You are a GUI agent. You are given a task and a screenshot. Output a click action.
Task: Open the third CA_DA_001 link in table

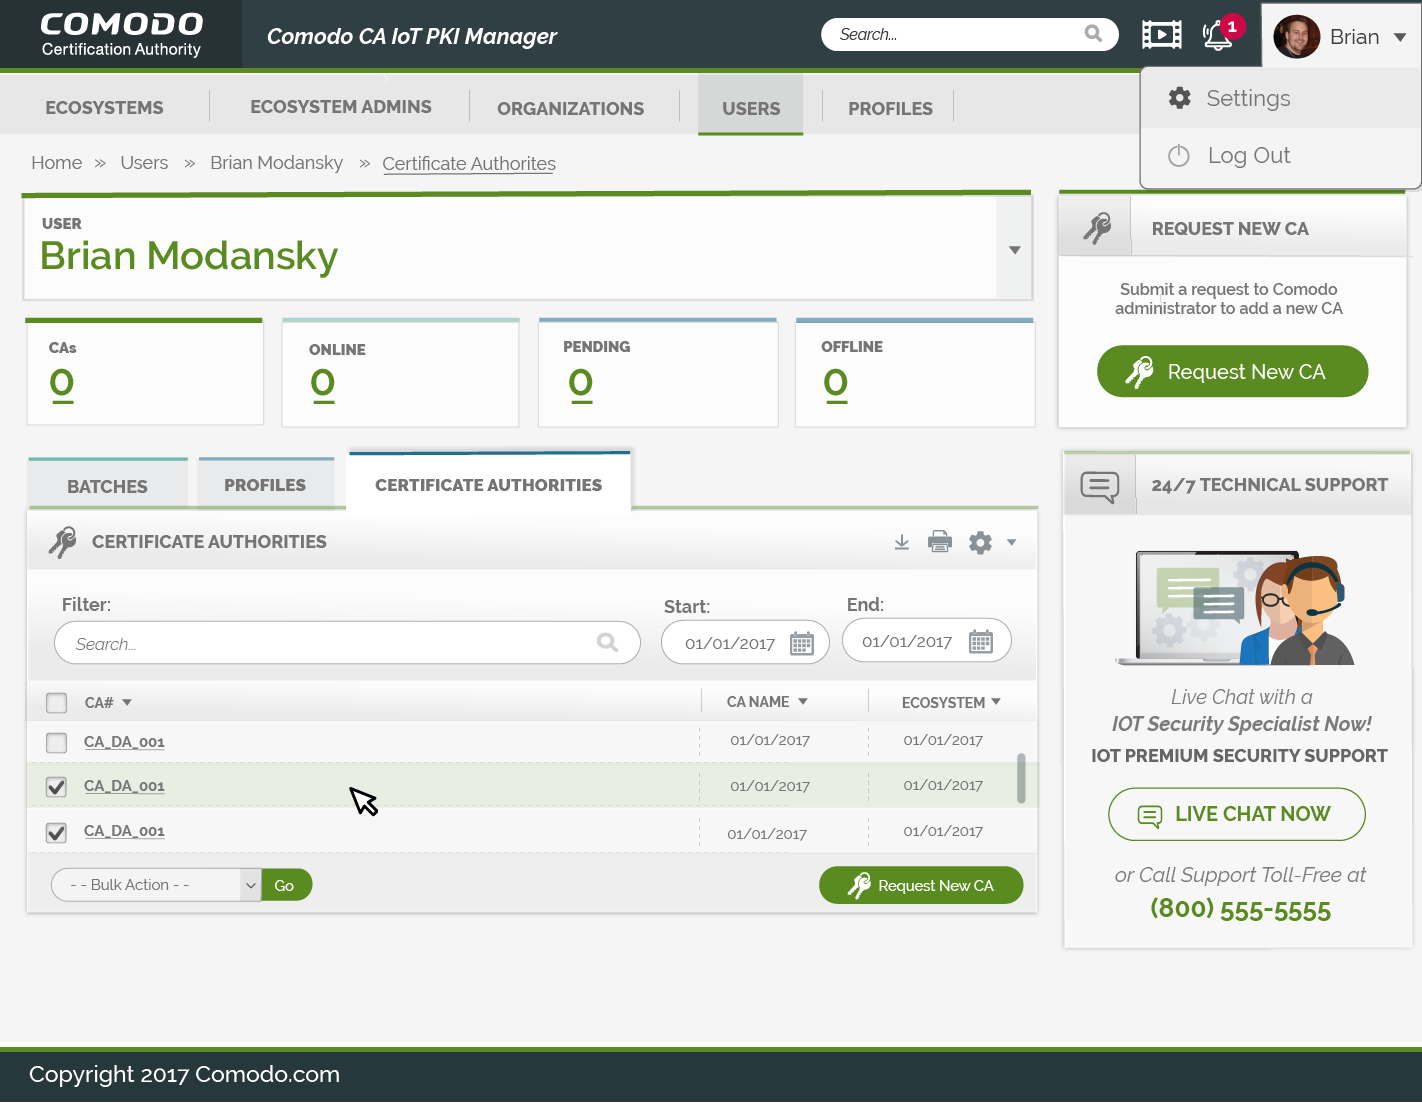point(124,831)
